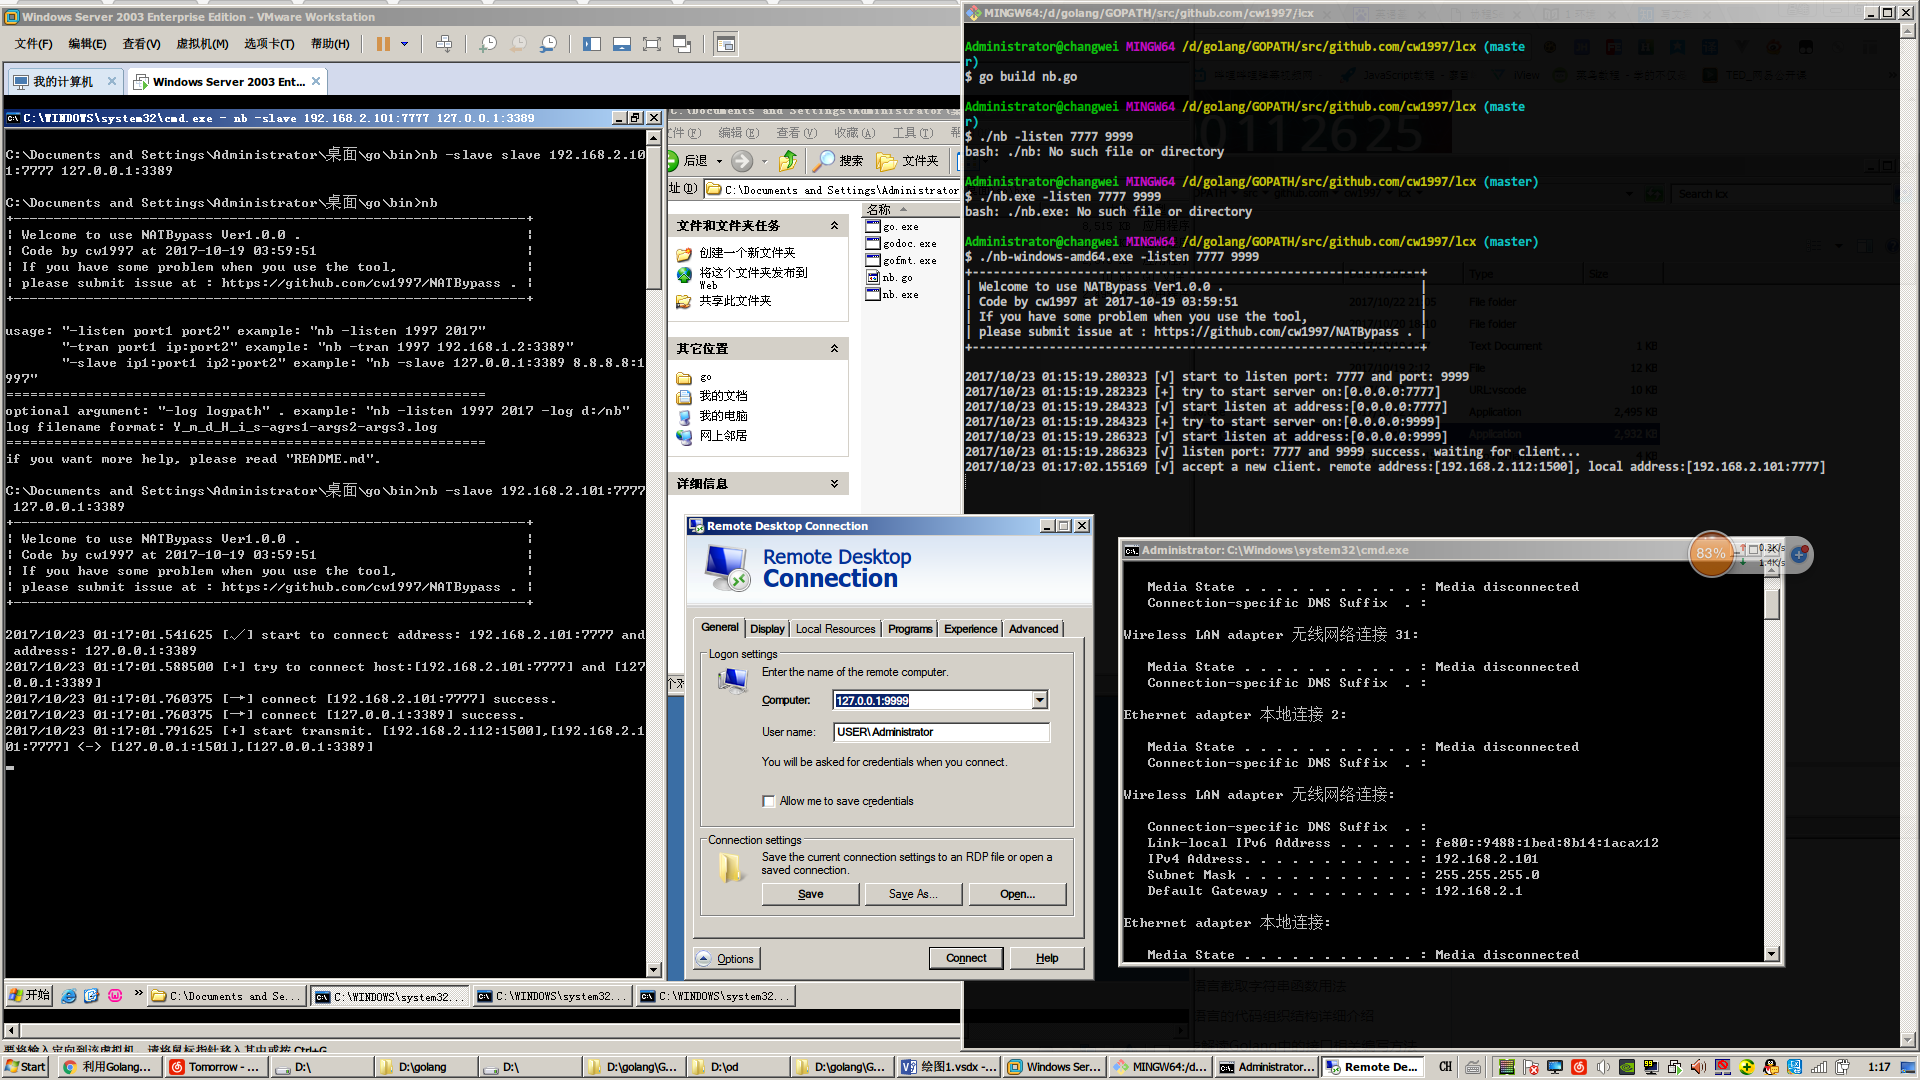Open the dropdown arrow beside the VMware pause button
The width and height of the screenshot is (1920, 1080).
click(x=405, y=44)
